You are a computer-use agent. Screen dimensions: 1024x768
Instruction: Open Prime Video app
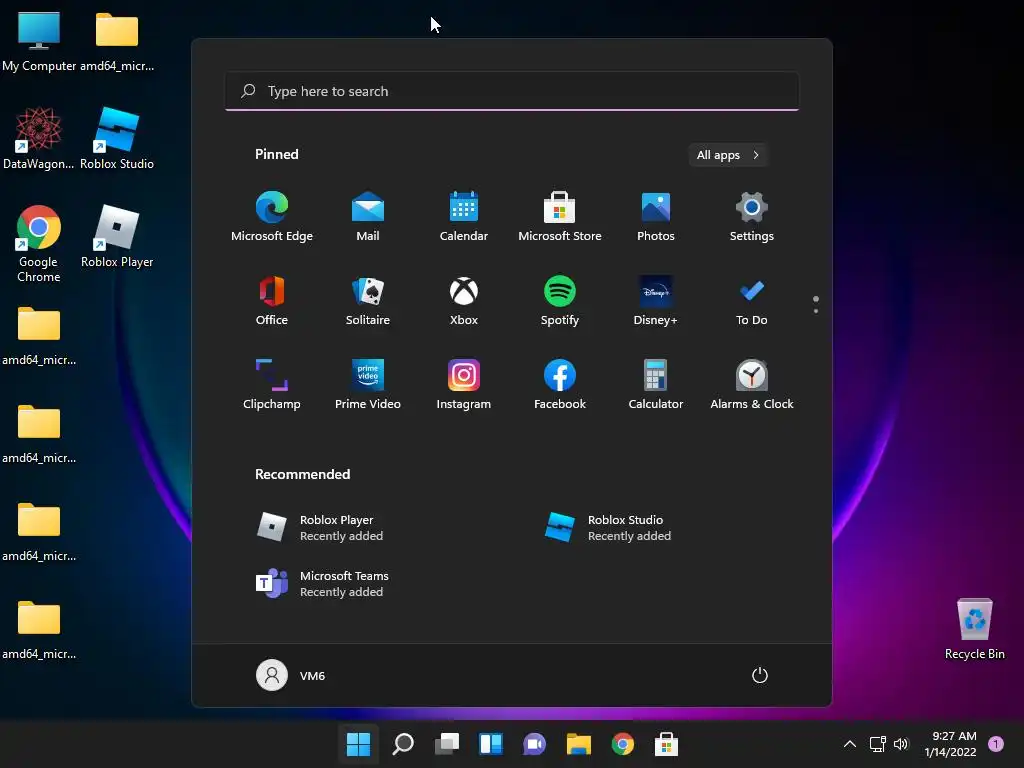click(368, 385)
